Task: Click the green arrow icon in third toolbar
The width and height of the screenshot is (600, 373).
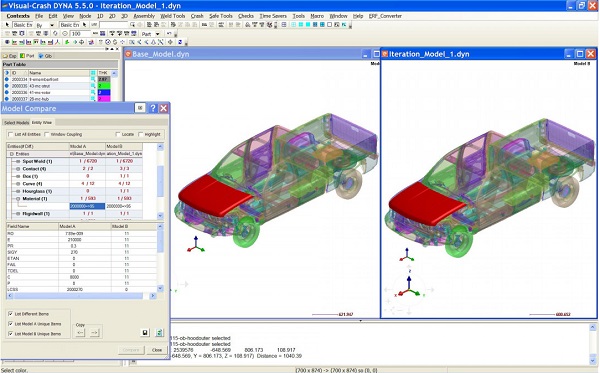Action: click(67, 42)
